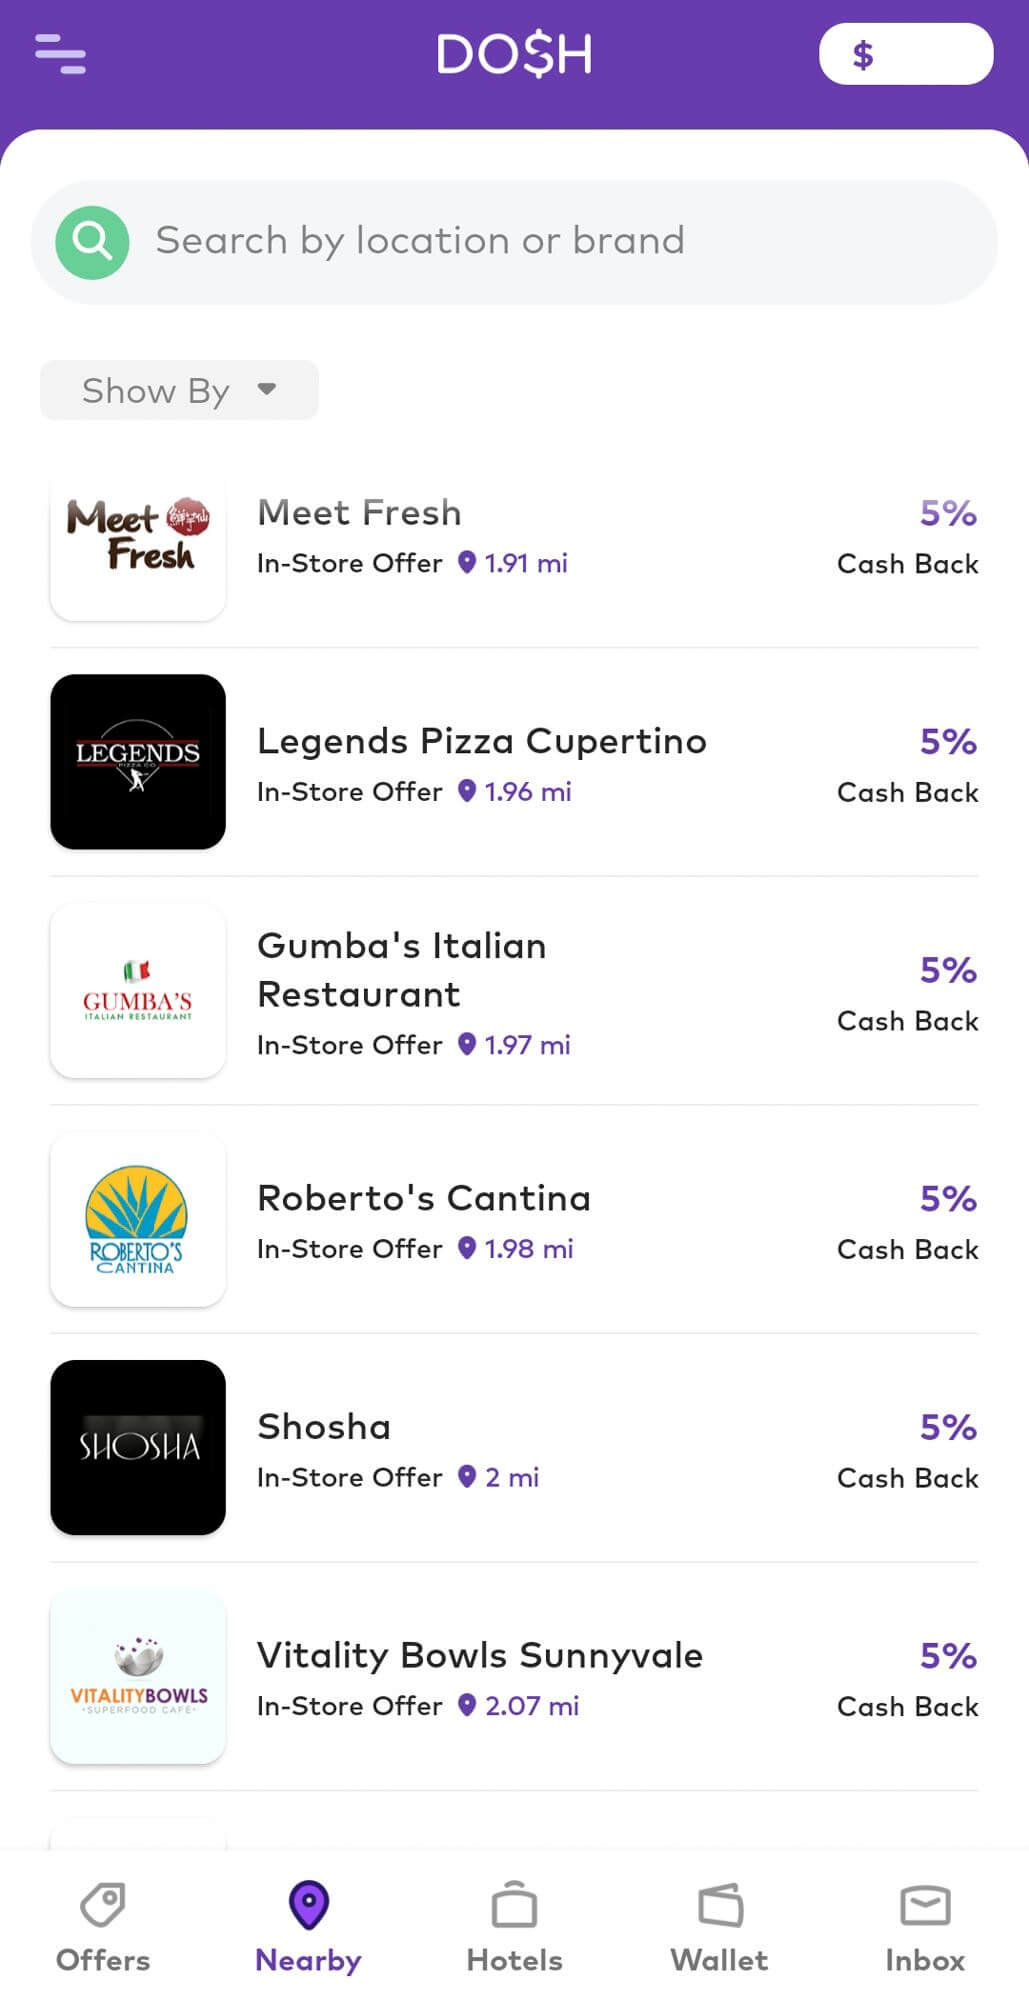This screenshot has width=1029, height=2000.
Task: Open the Offers tag icon
Action: pyautogui.click(x=103, y=1905)
